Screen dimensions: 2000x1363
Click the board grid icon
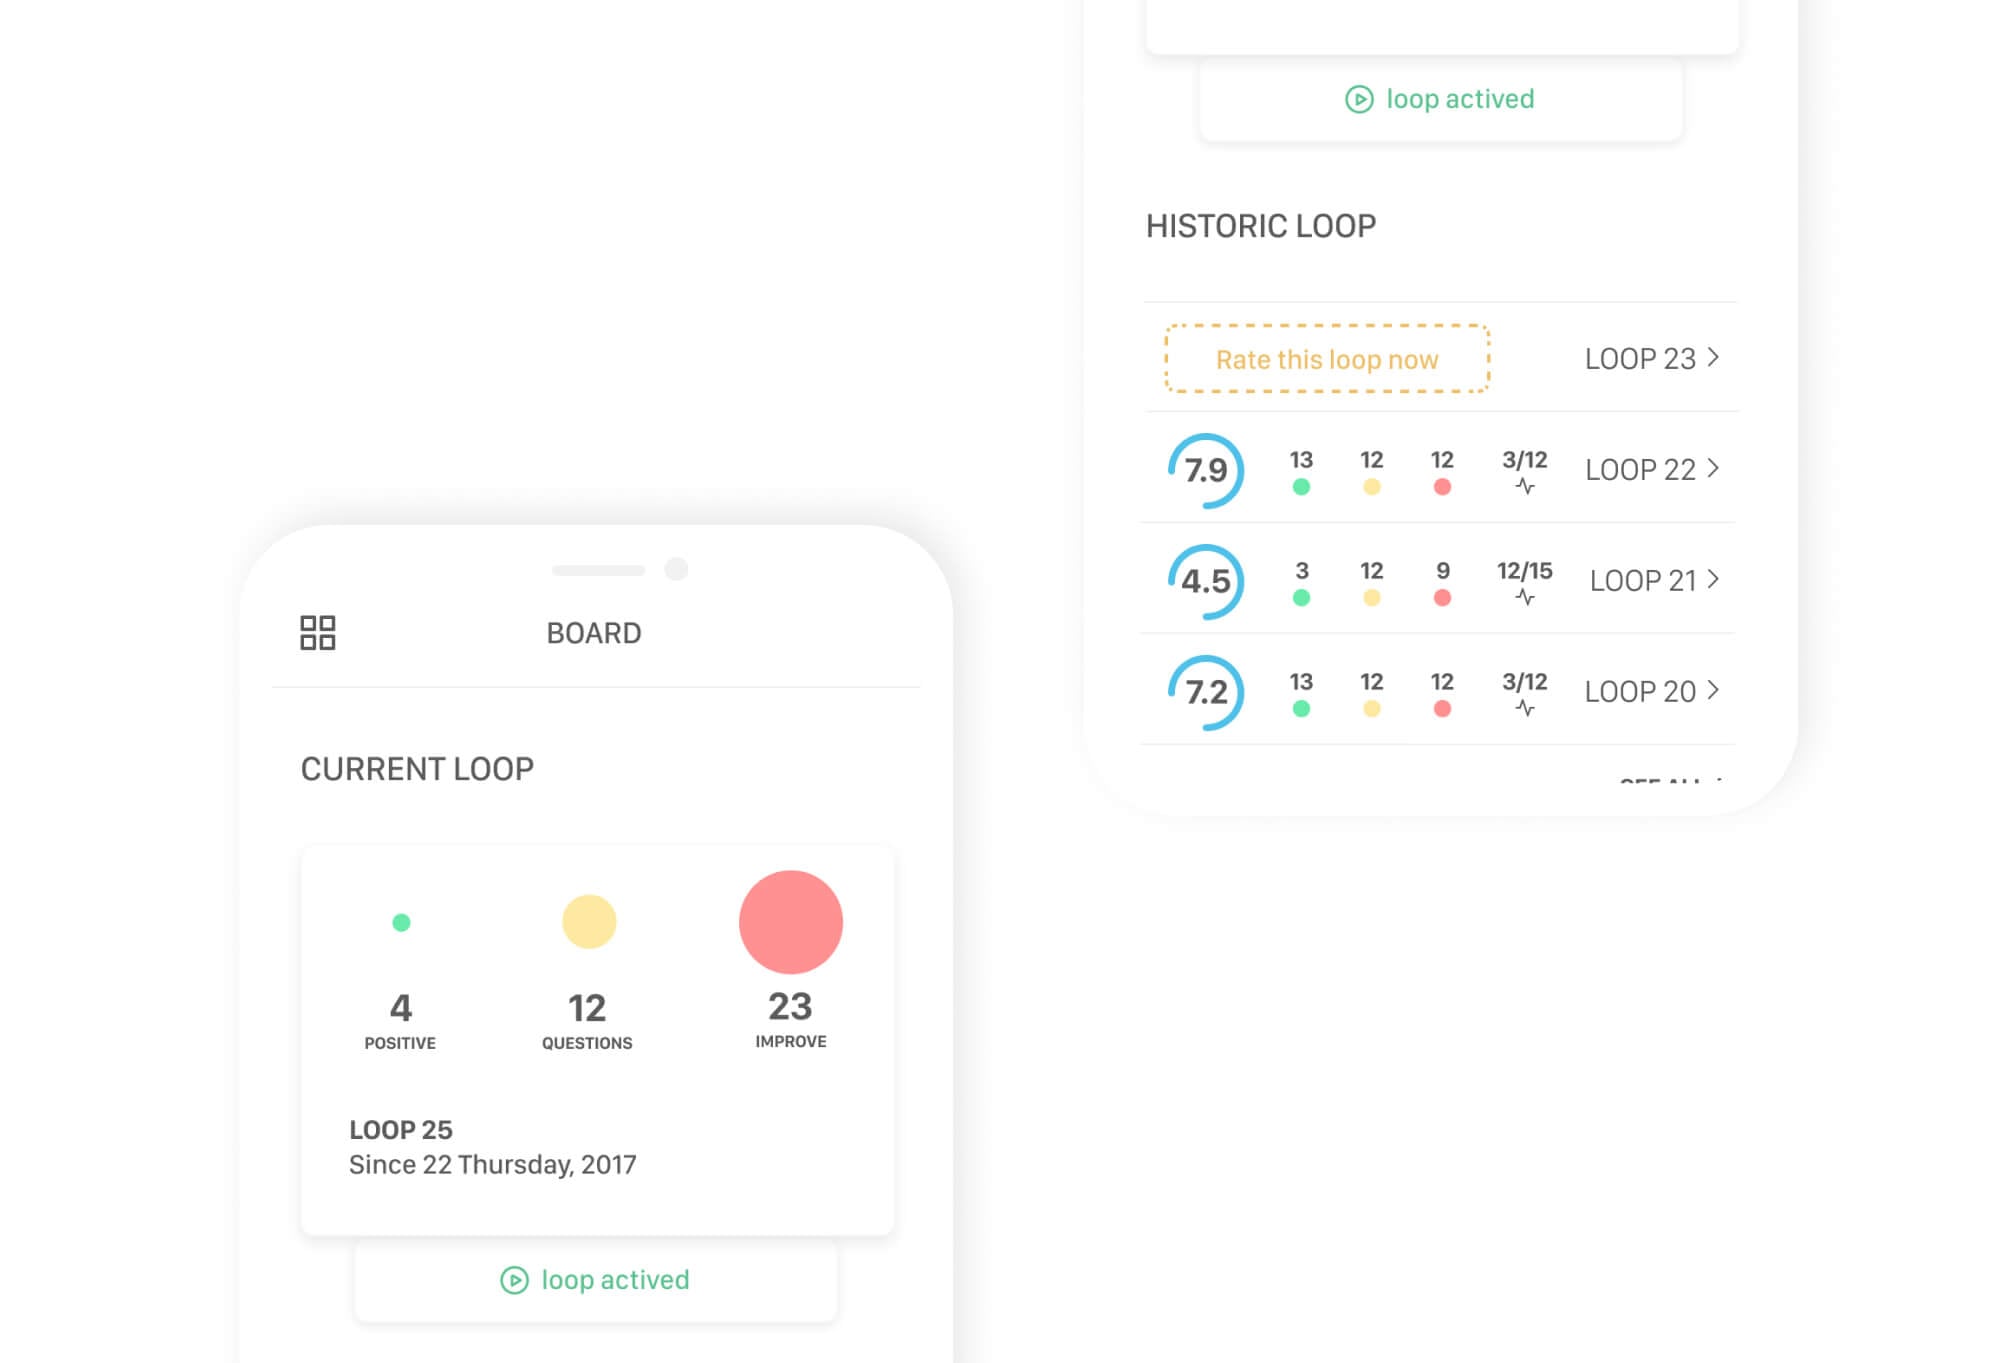click(x=318, y=631)
